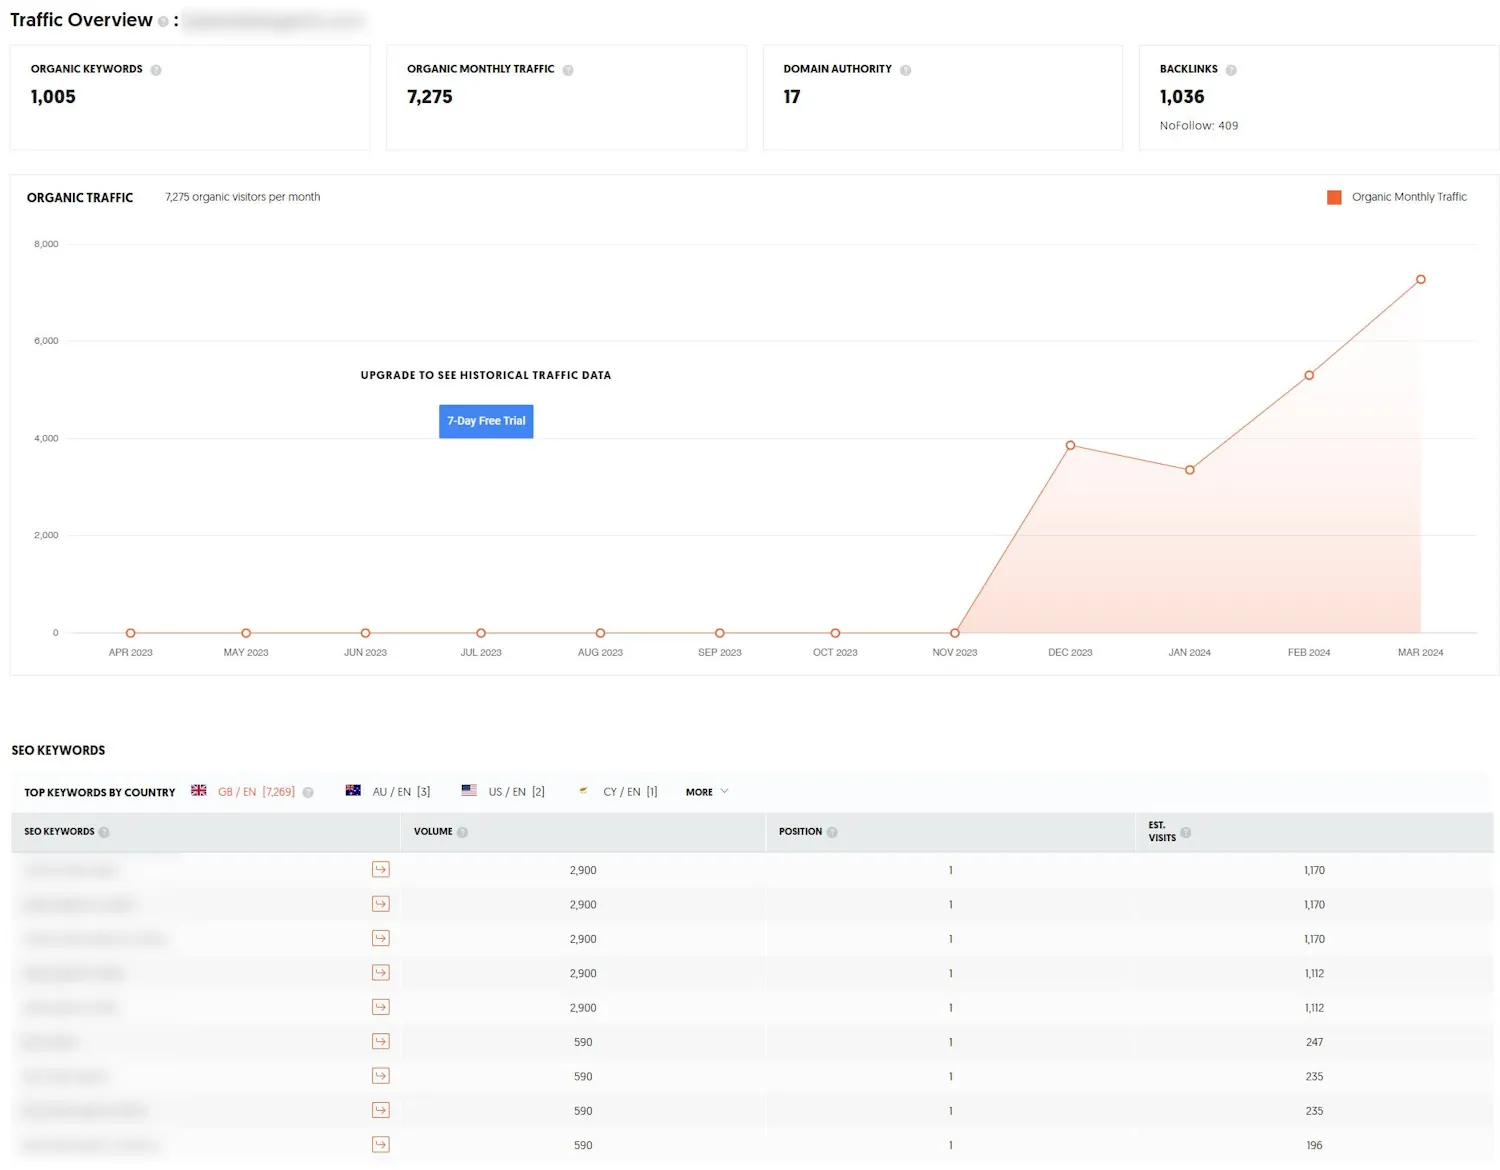Image resolution: width=1500 pixels, height=1170 pixels.
Task: Click the GB flag icon in top keywords
Action: (198, 790)
